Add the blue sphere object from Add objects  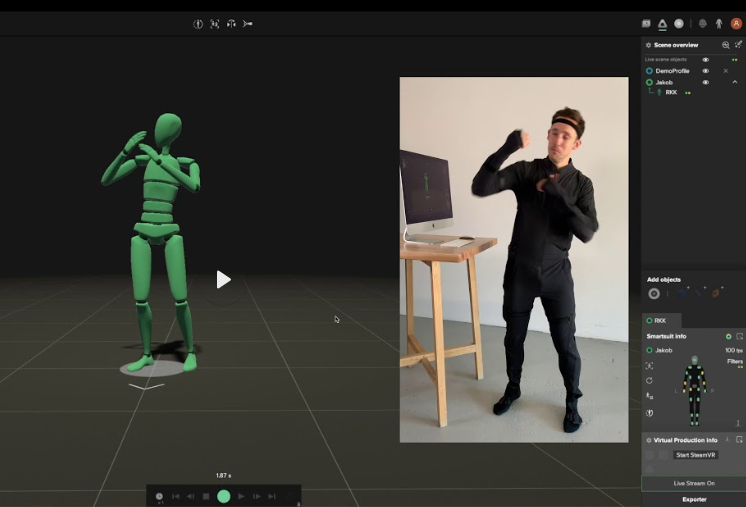click(683, 292)
